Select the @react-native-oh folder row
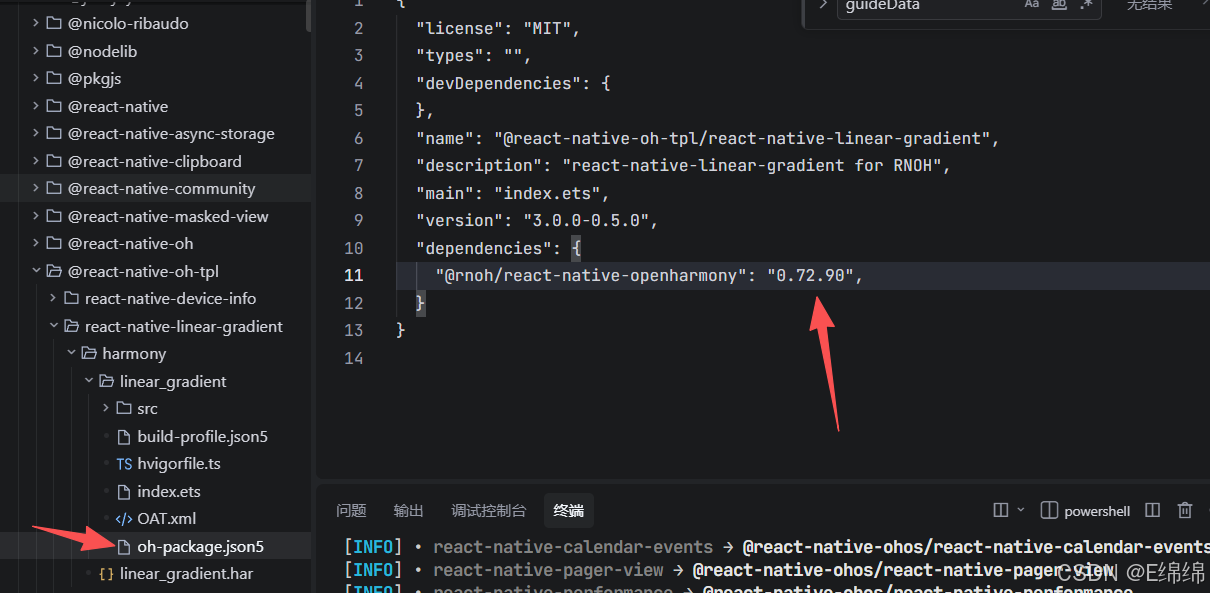The image size is (1210, 593). (x=155, y=243)
